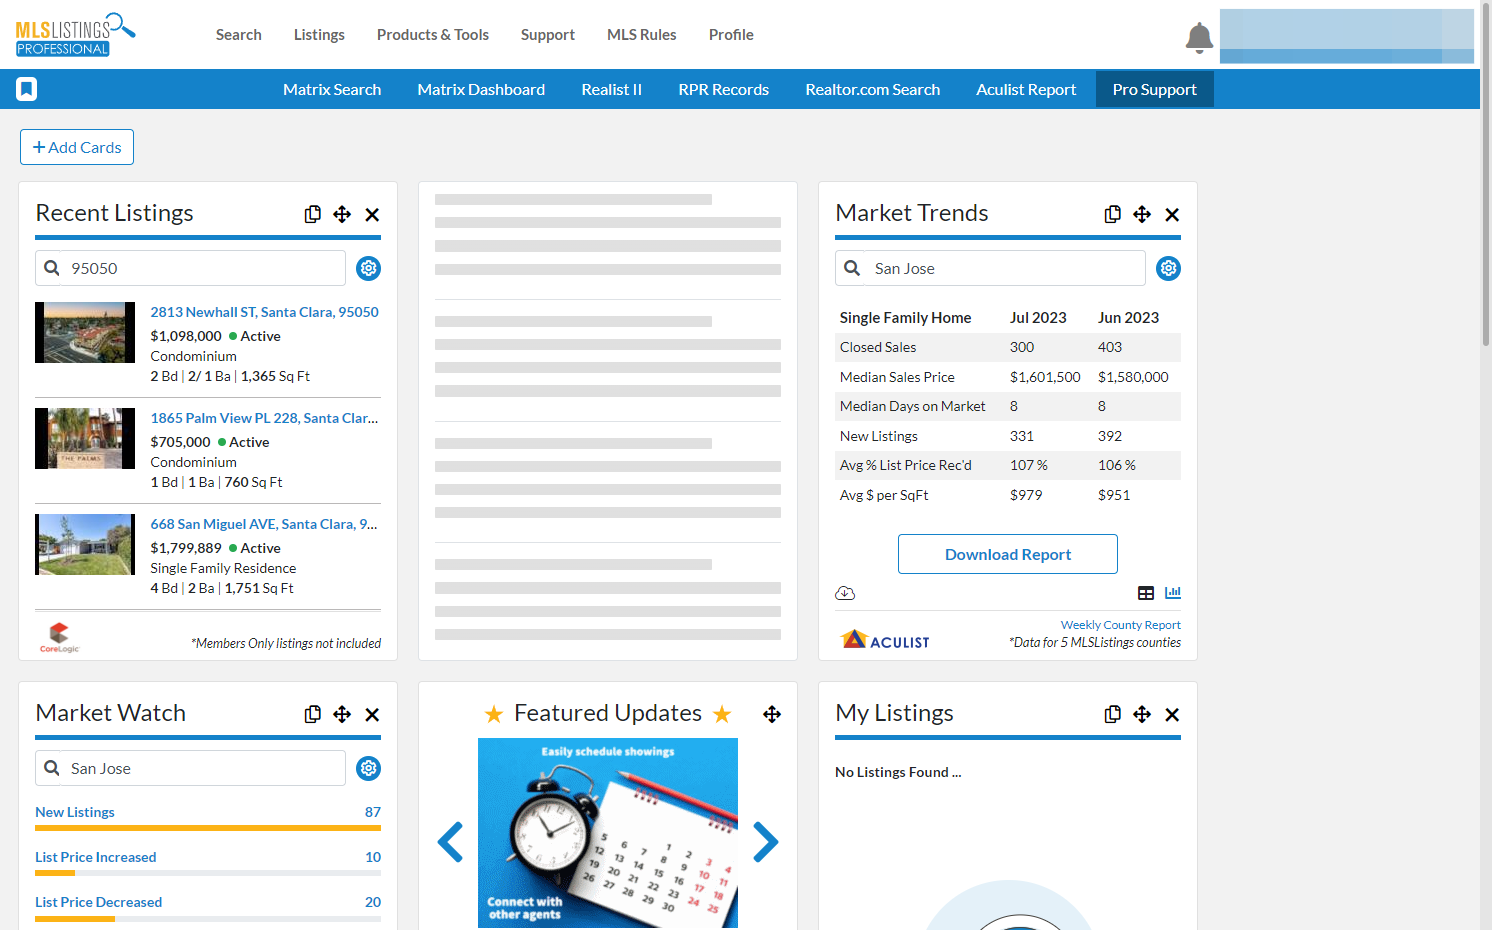Move the Market Watch card
Image resolution: width=1492 pixels, height=930 pixels.
(x=342, y=714)
